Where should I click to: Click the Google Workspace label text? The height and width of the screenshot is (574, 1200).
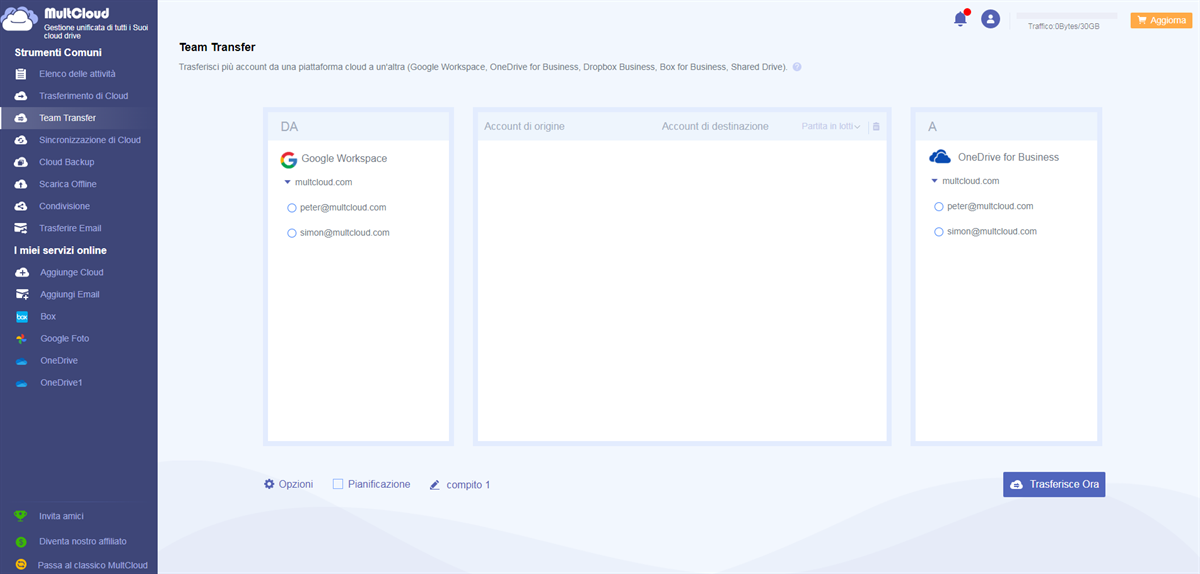coord(344,159)
